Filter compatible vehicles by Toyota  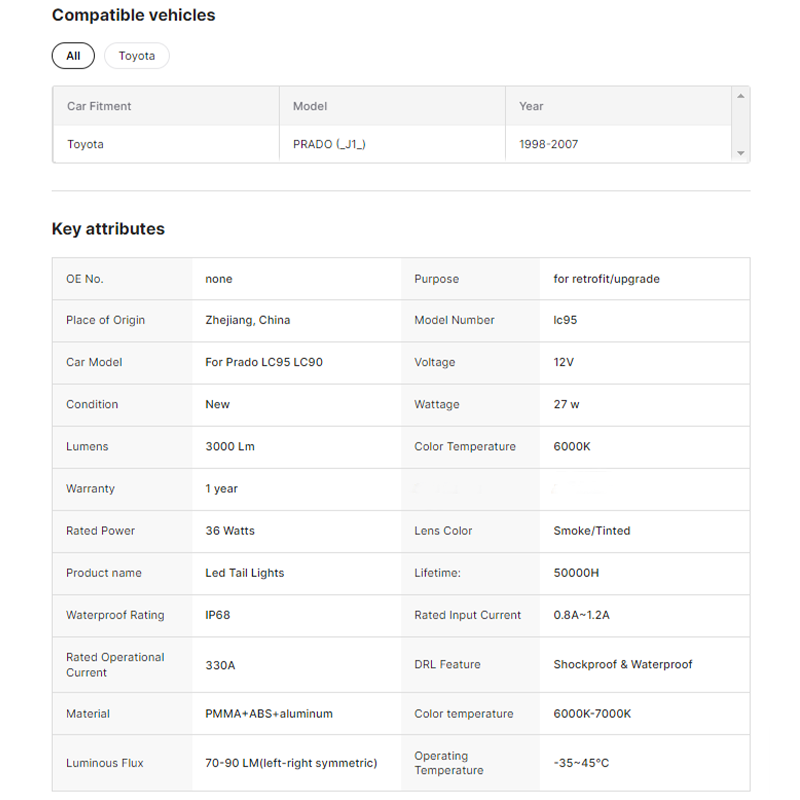pyautogui.click(x=137, y=56)
